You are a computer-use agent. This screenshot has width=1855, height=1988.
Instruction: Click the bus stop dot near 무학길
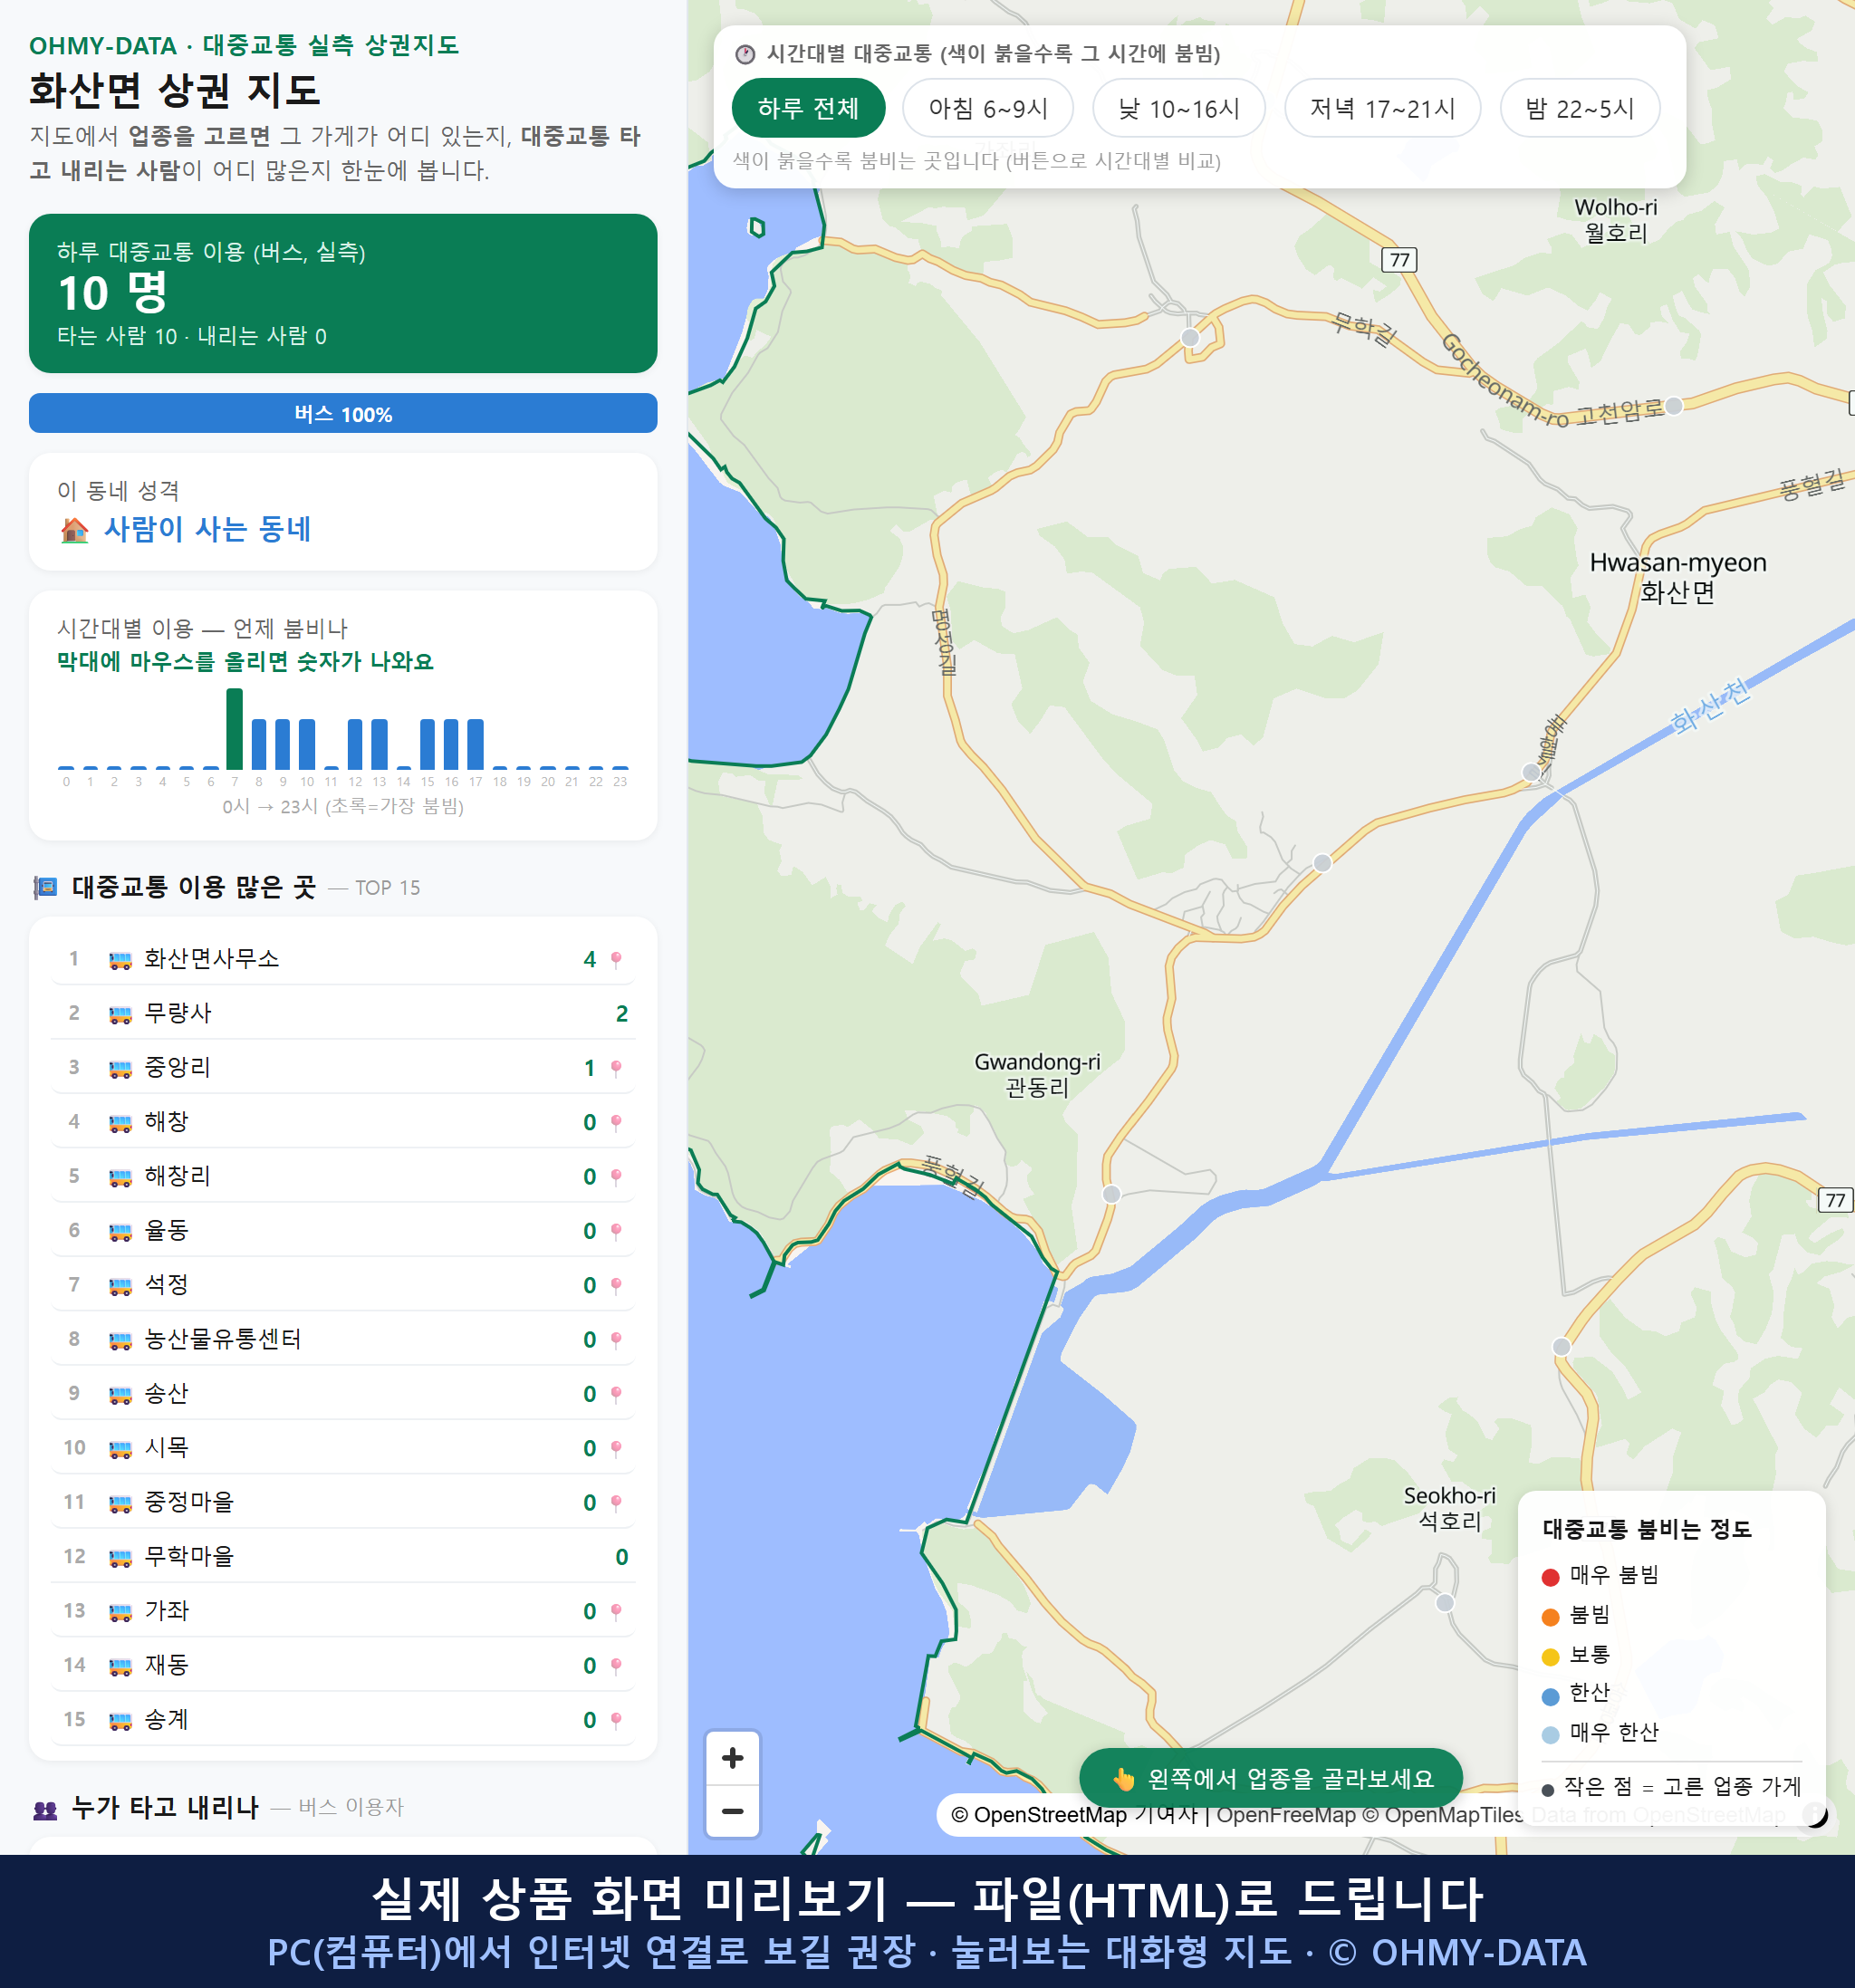tap(1190, 337)
